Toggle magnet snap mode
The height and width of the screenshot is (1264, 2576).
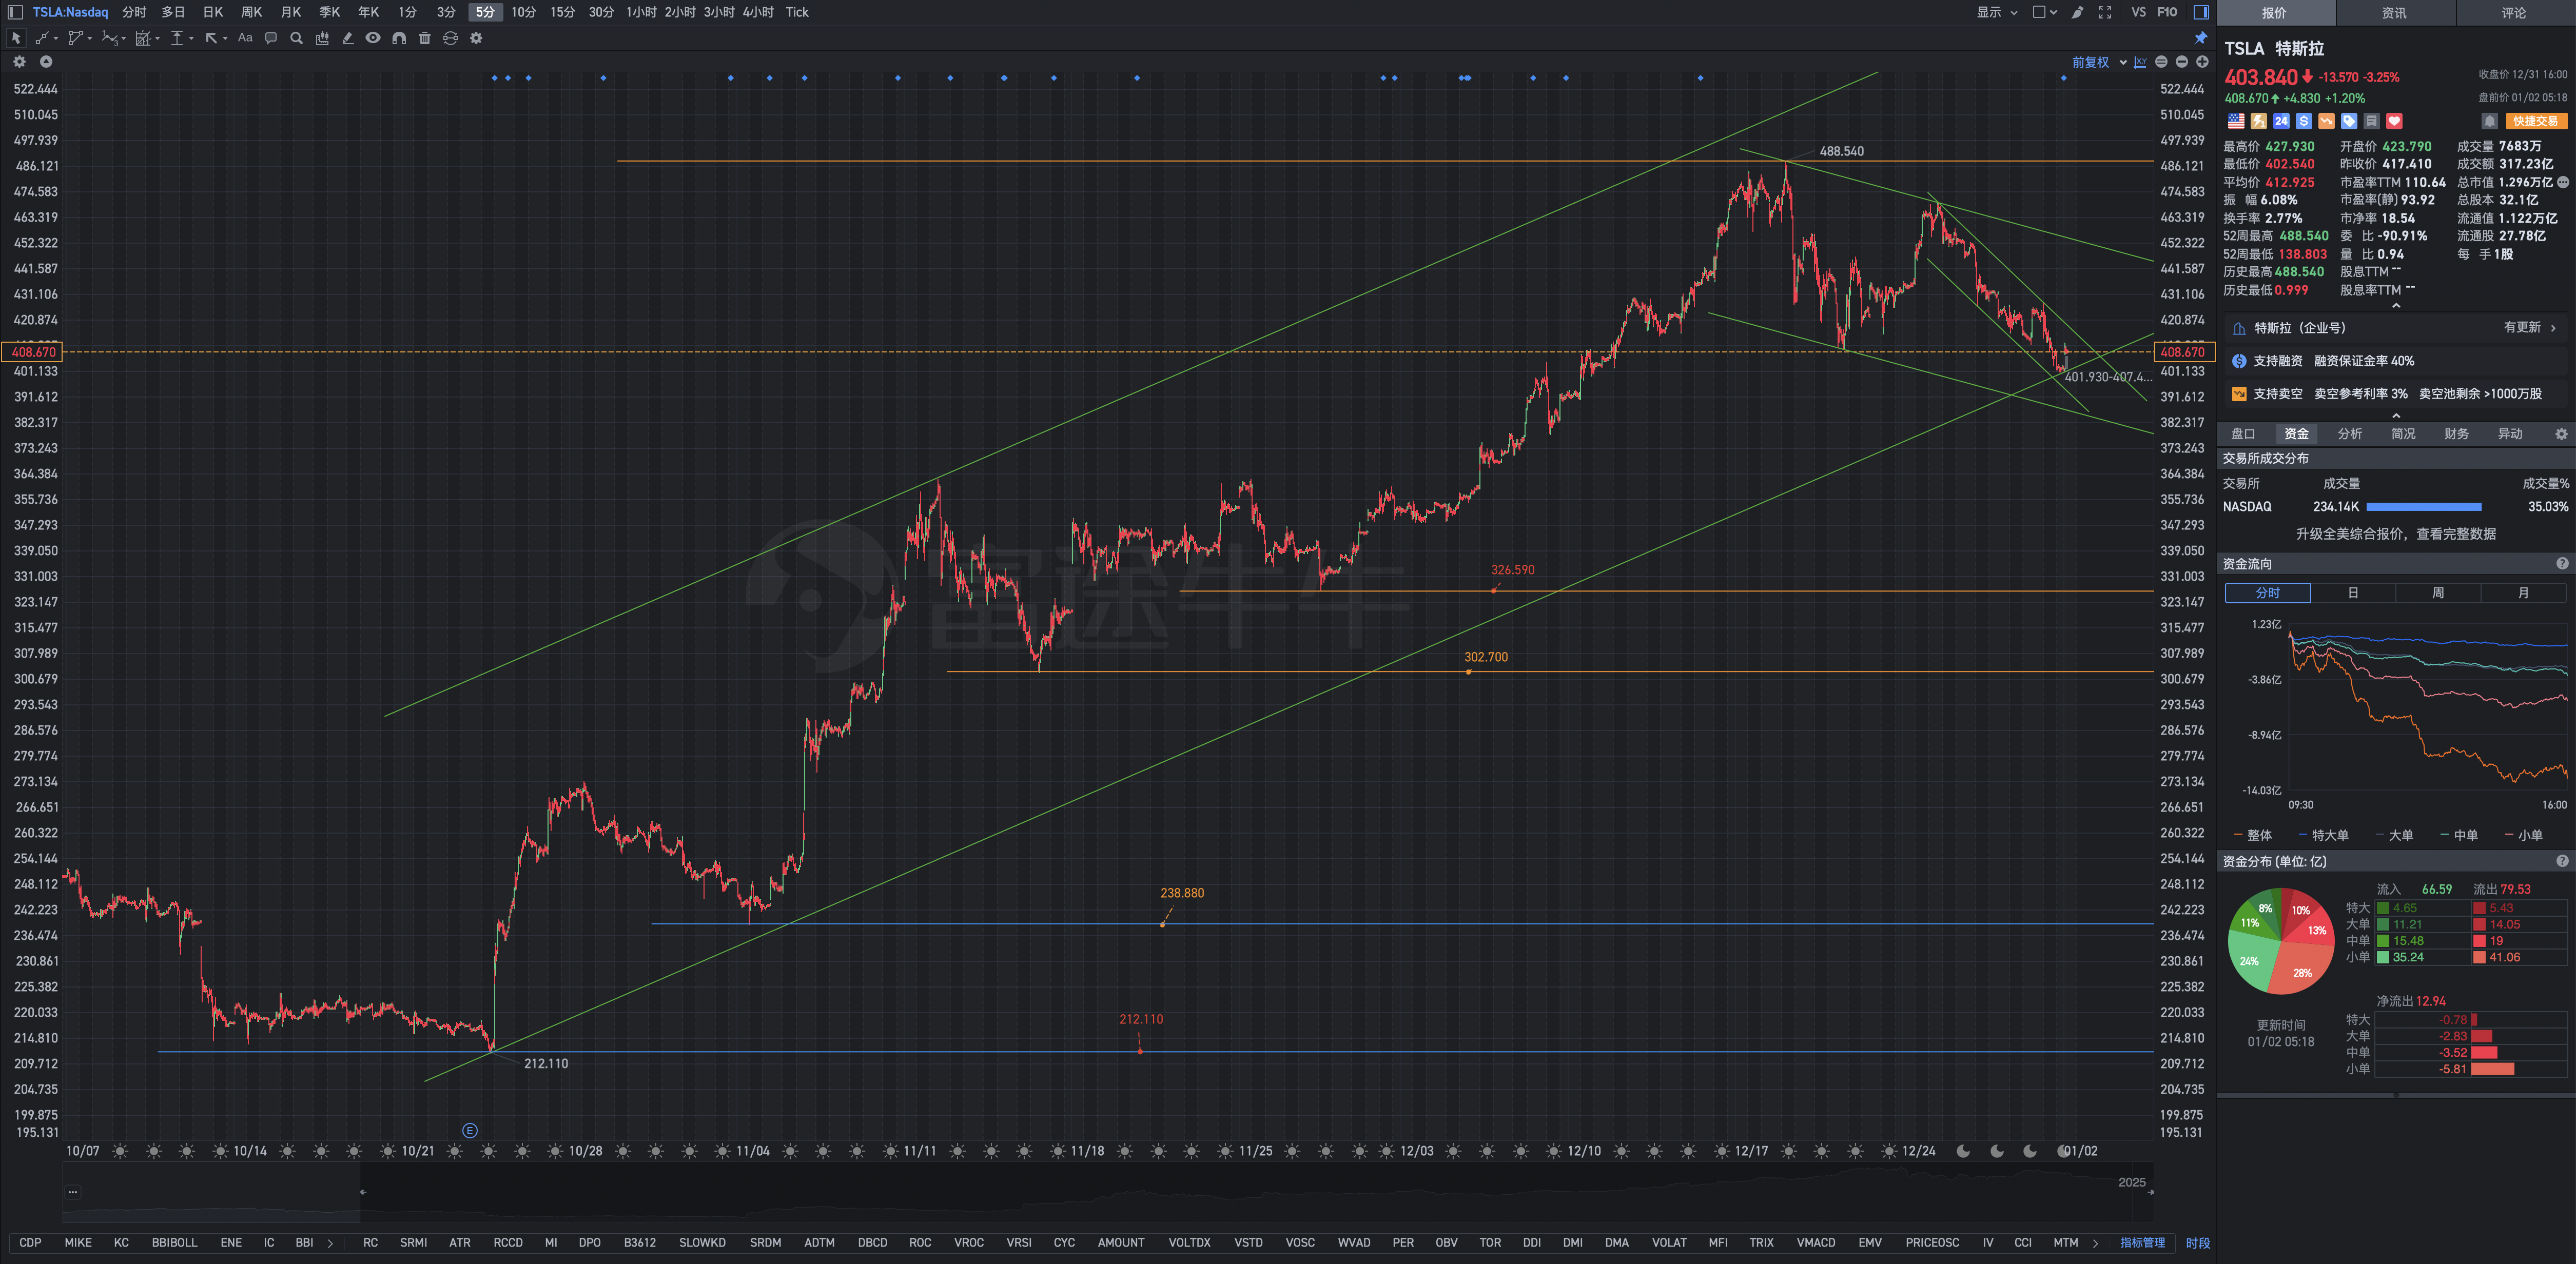pyautogui.click(x=399, y=38)
